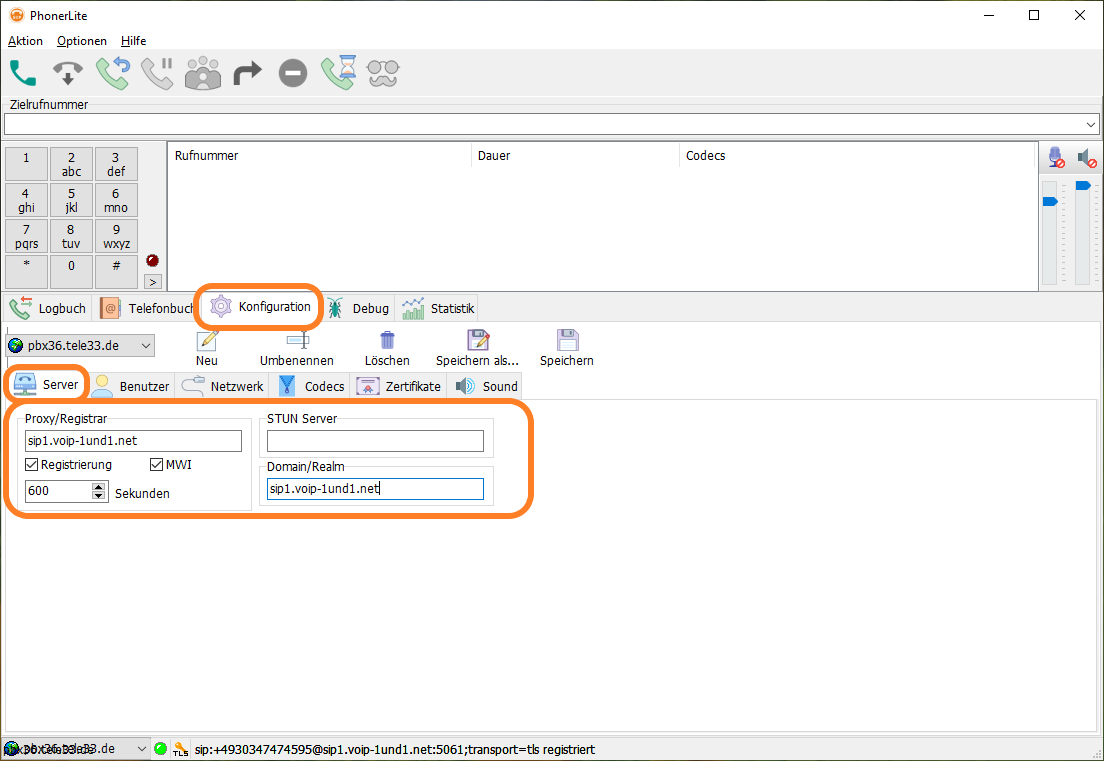Click the Speichern als floppy icon
The height and width of the screenshot is (761, 1104).
[x=478, y=341]
